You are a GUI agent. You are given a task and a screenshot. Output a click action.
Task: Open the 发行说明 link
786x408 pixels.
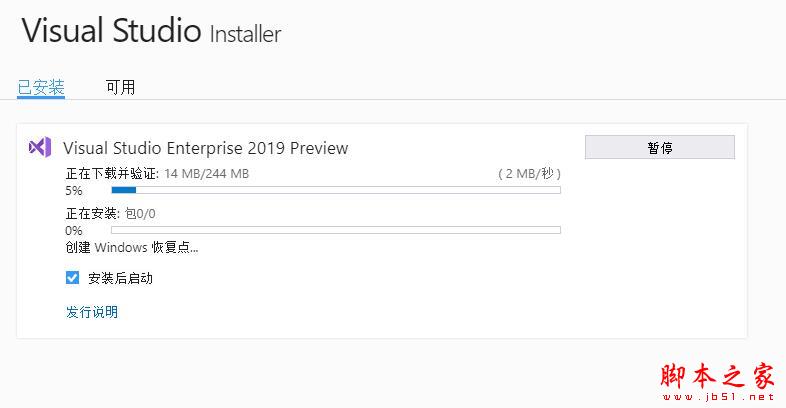(x=92, y=312)
